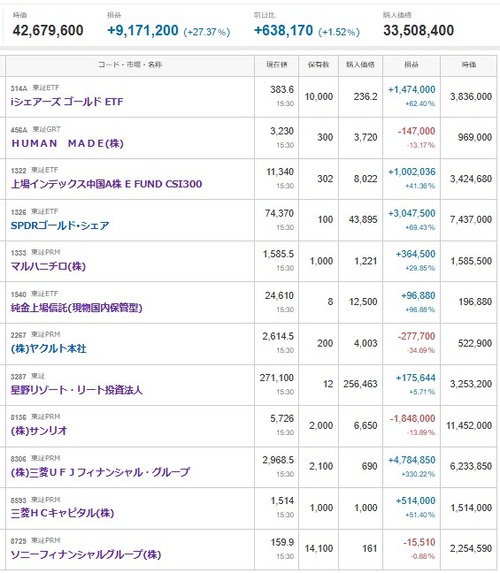Click profit value +96,880

pyautogui.click(x=418, y=296)
